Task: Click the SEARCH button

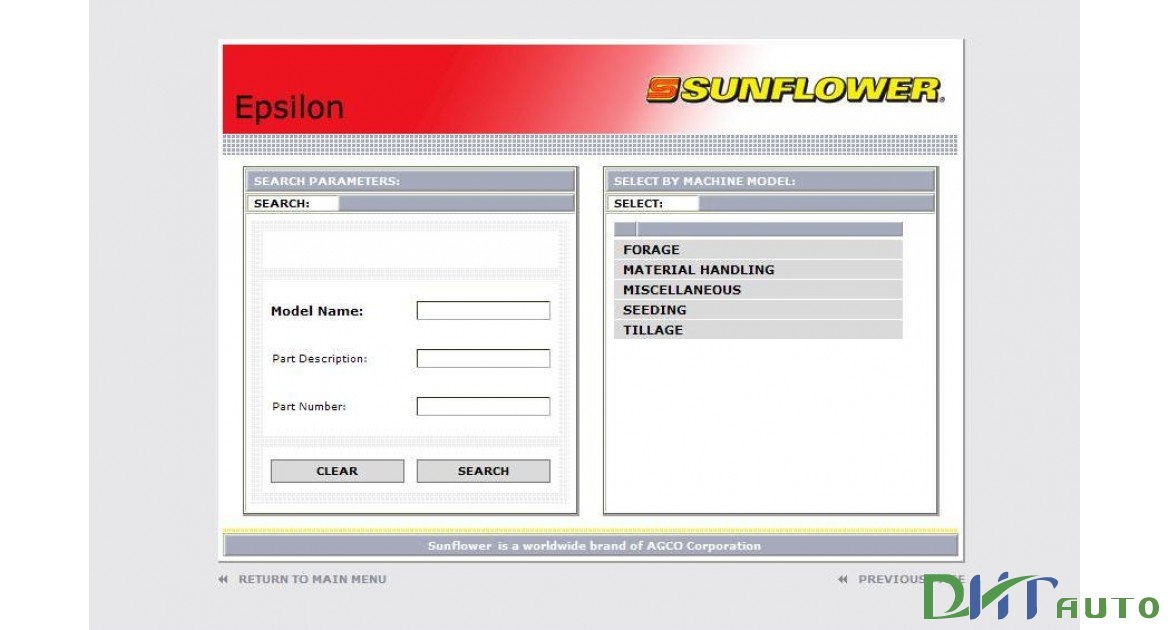Action: (483, 471)
